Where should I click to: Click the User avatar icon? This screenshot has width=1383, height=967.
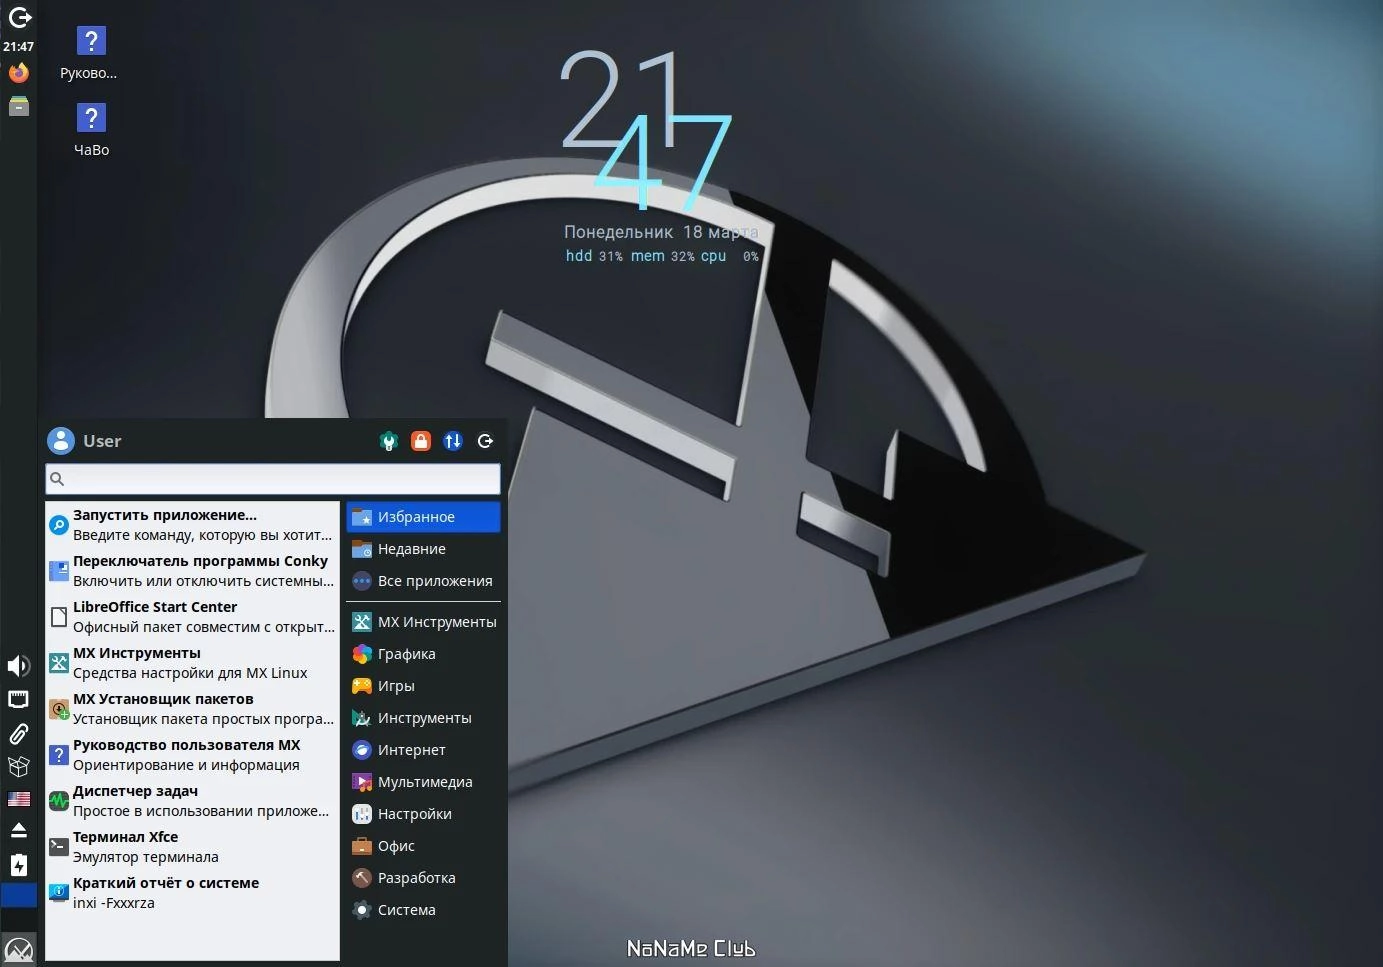pyautogui.click(x=61, y=441)
